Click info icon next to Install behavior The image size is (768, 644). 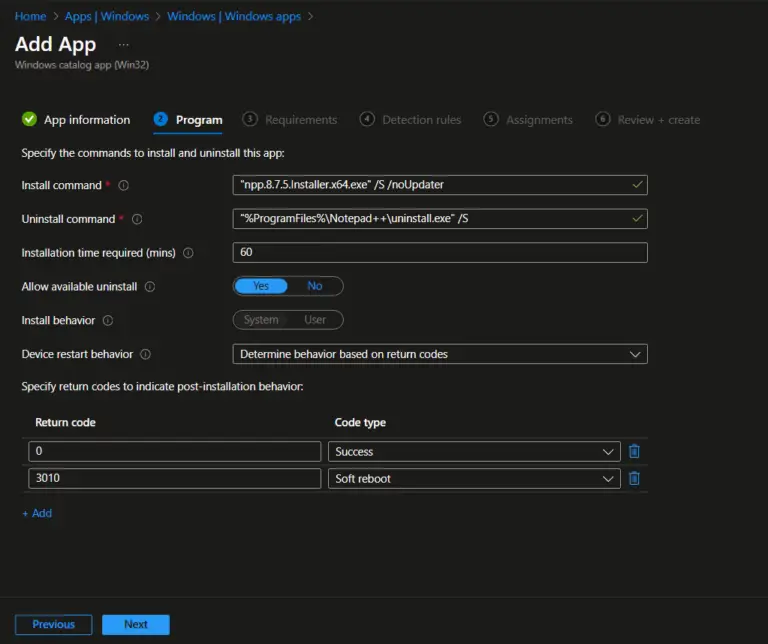pos(108,321)
